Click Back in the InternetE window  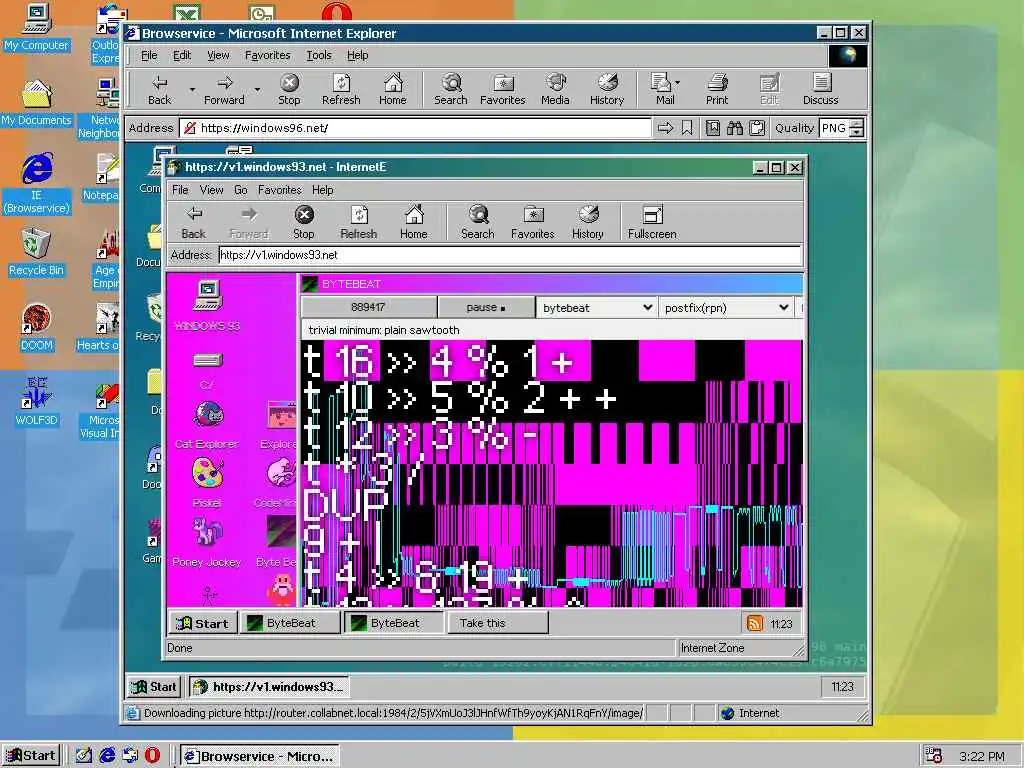(193, 223)
